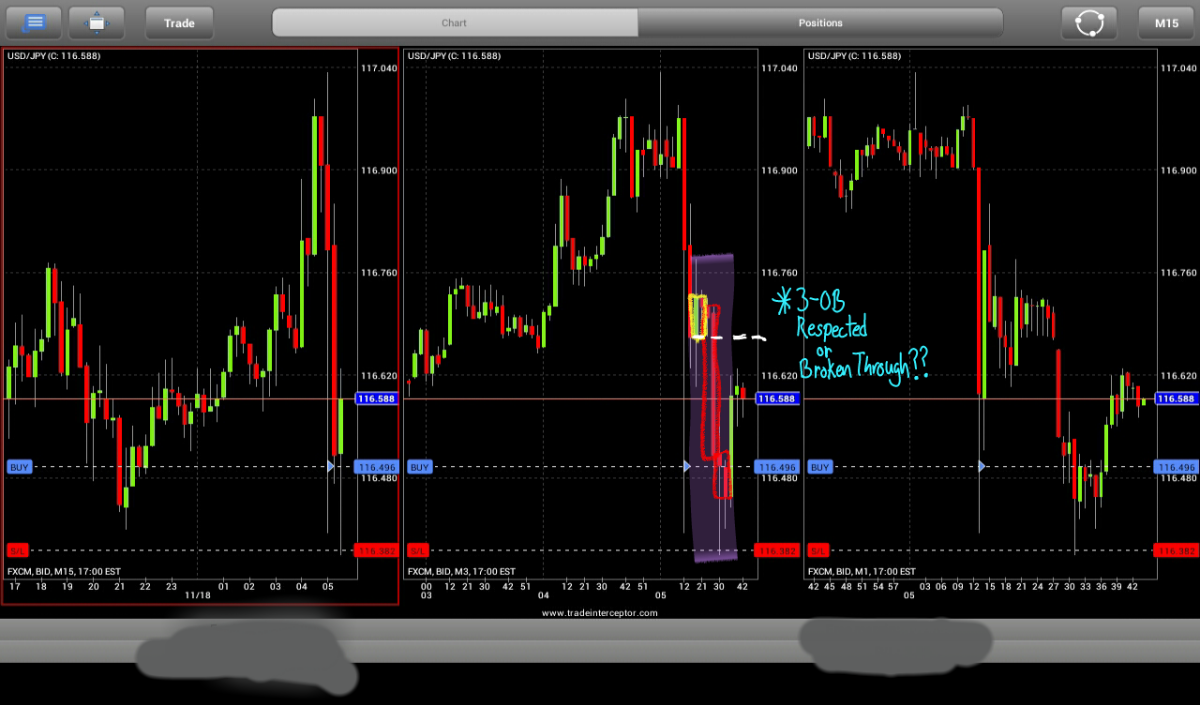Click 116.588 price tag on M15 chart
This screenshot has width=1200, height=705.
(x=376, y=398)
